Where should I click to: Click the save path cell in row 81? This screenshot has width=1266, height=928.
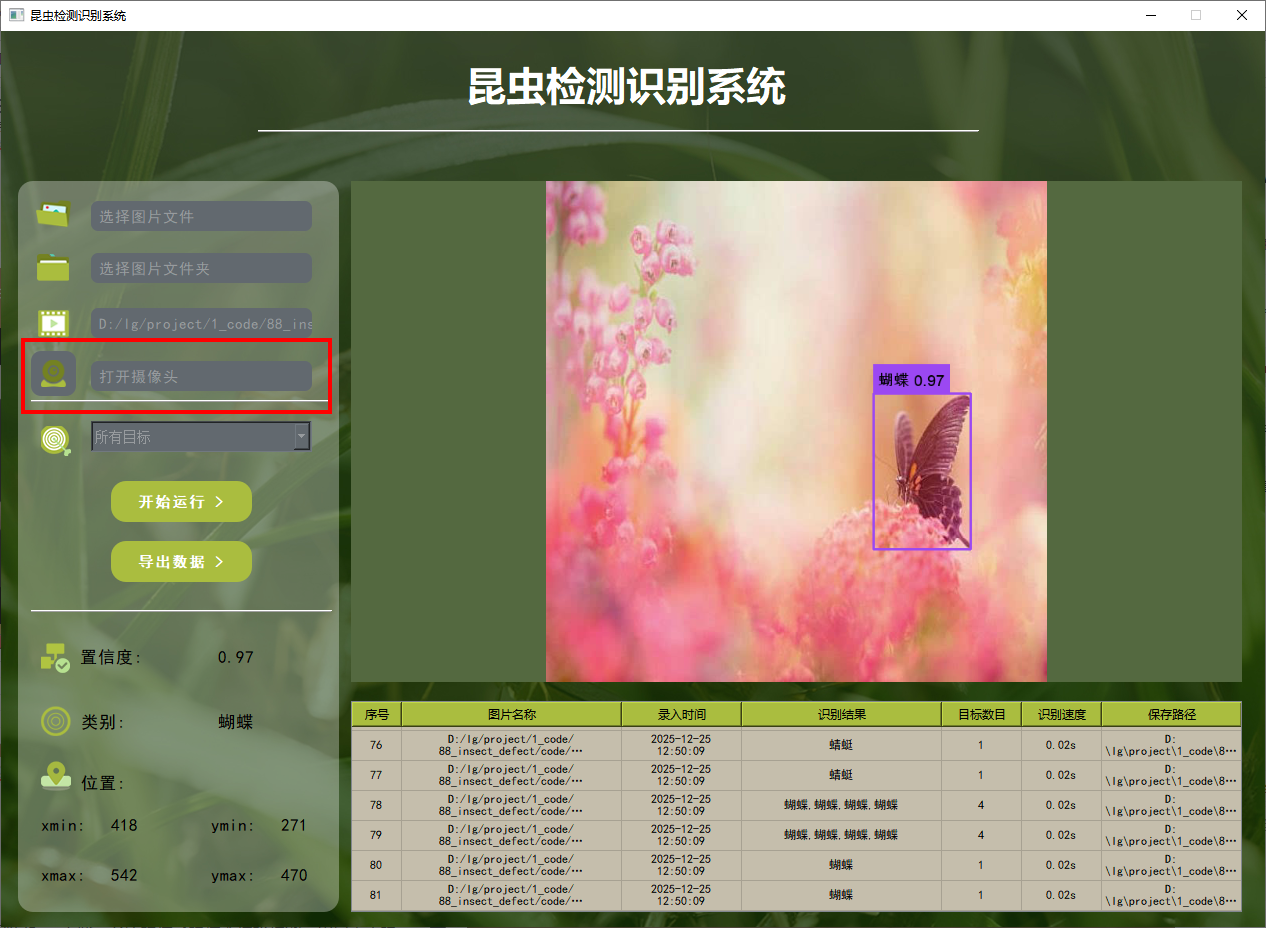tap(1171, 895)
